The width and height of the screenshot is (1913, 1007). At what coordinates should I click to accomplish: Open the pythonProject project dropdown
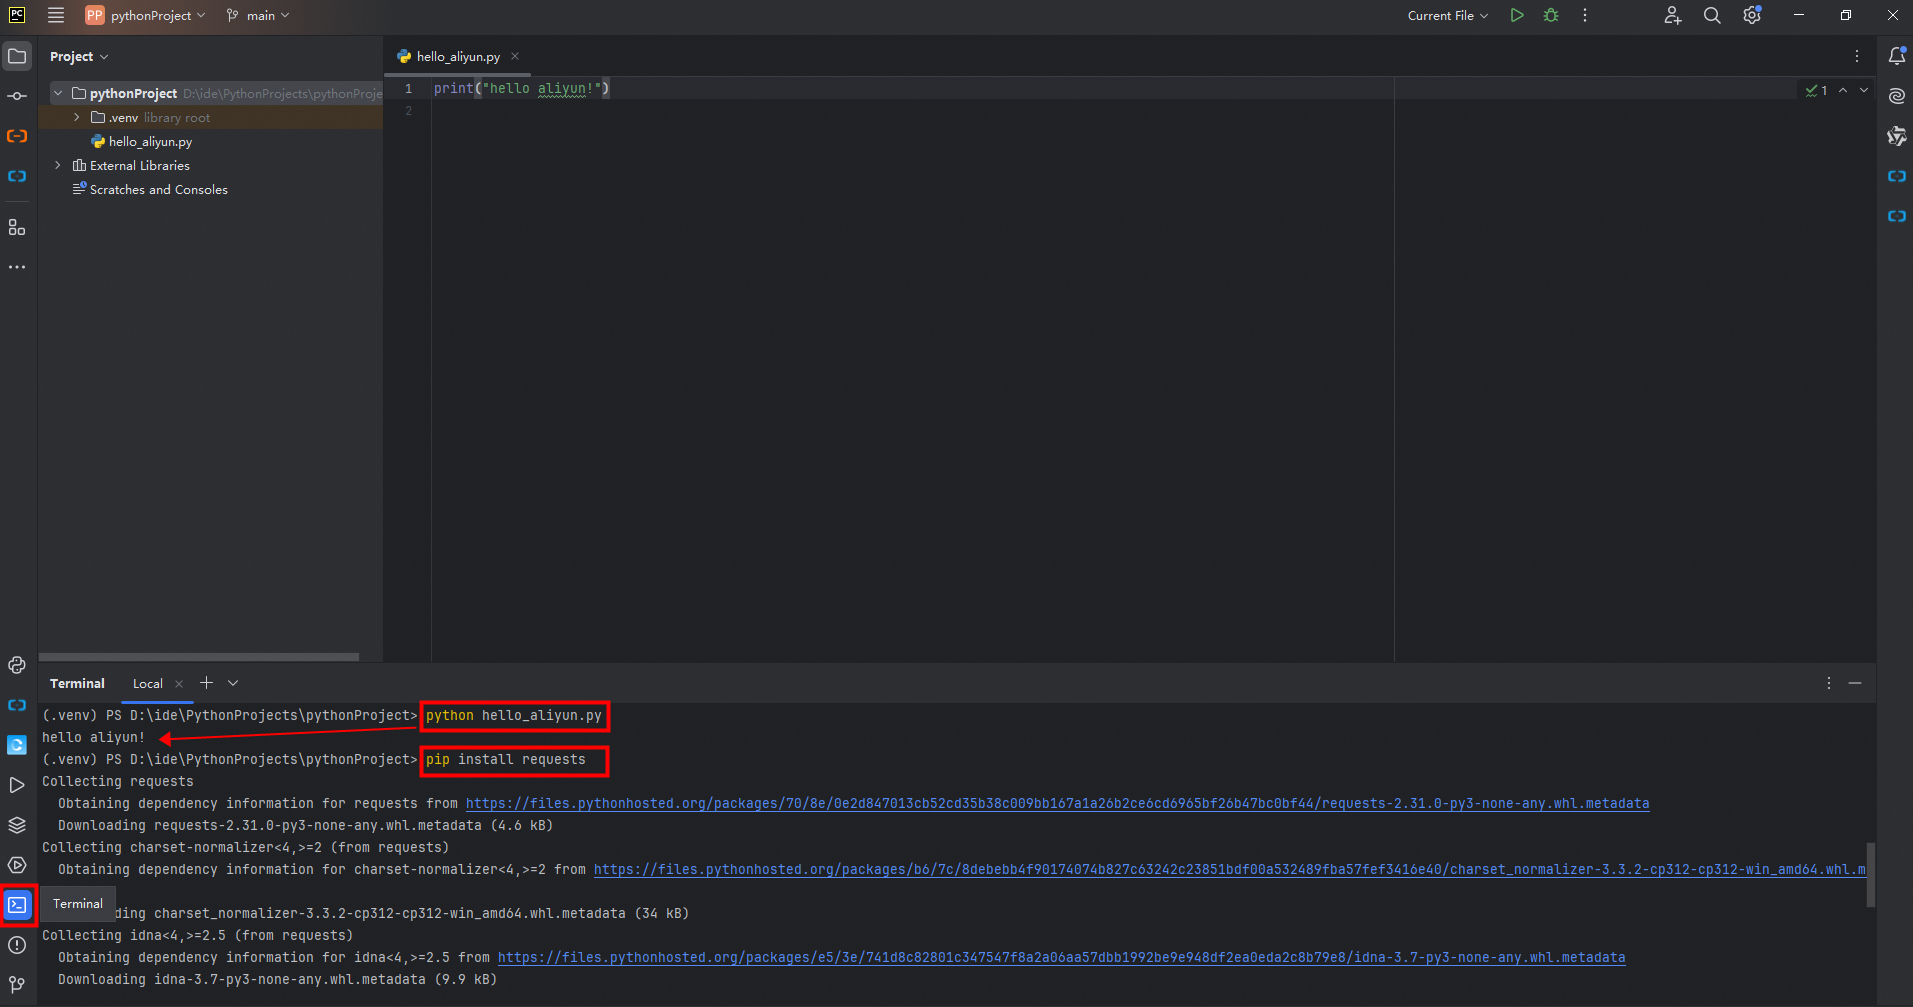tap(146, 15)
